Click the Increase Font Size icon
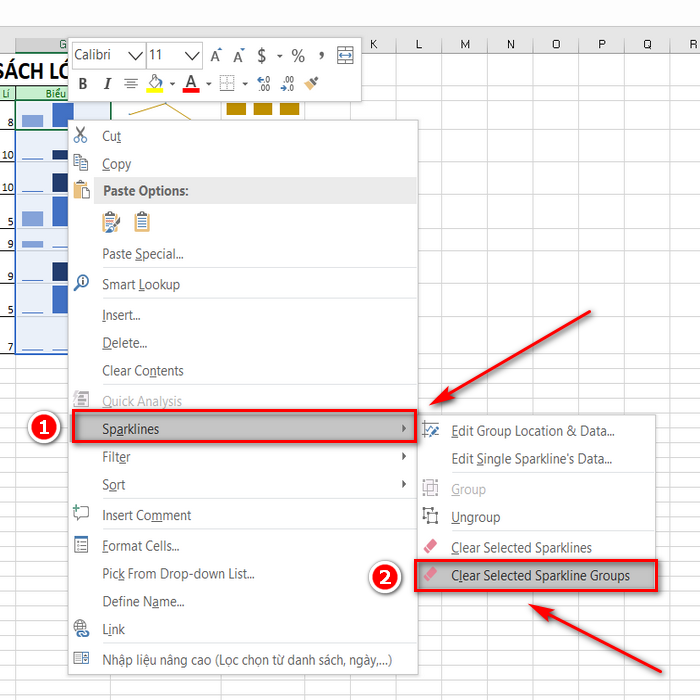Viewport: 700px width, 700px height. (216, 55)
